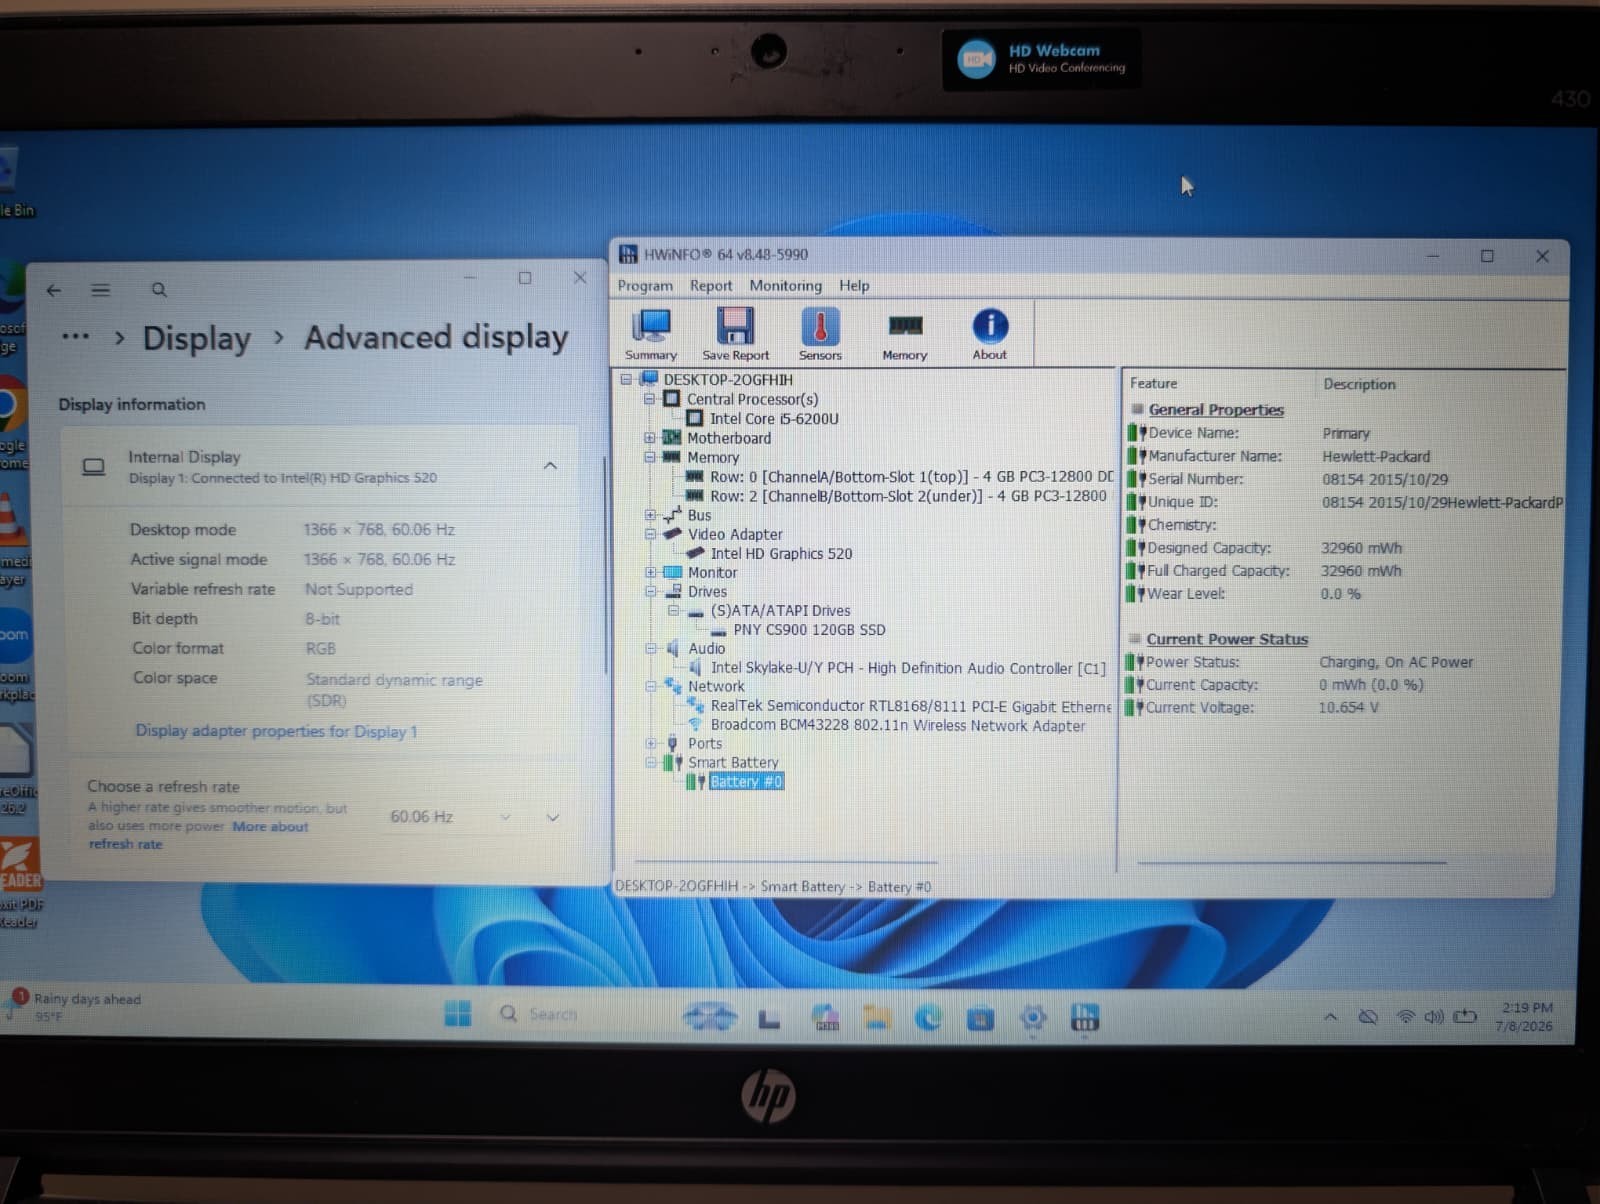Select DESKTOP-2OGFHIH computer root node

point(727,379)
